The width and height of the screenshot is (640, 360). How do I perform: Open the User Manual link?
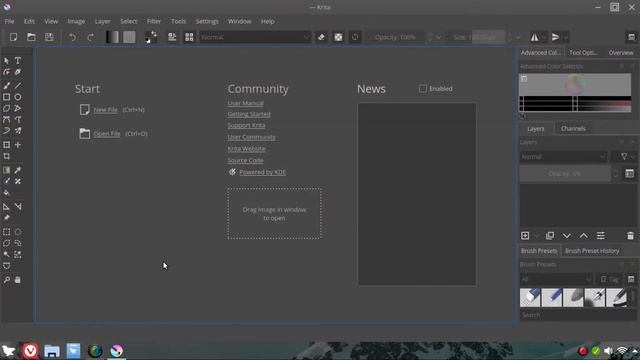click(x=246, y=103)
